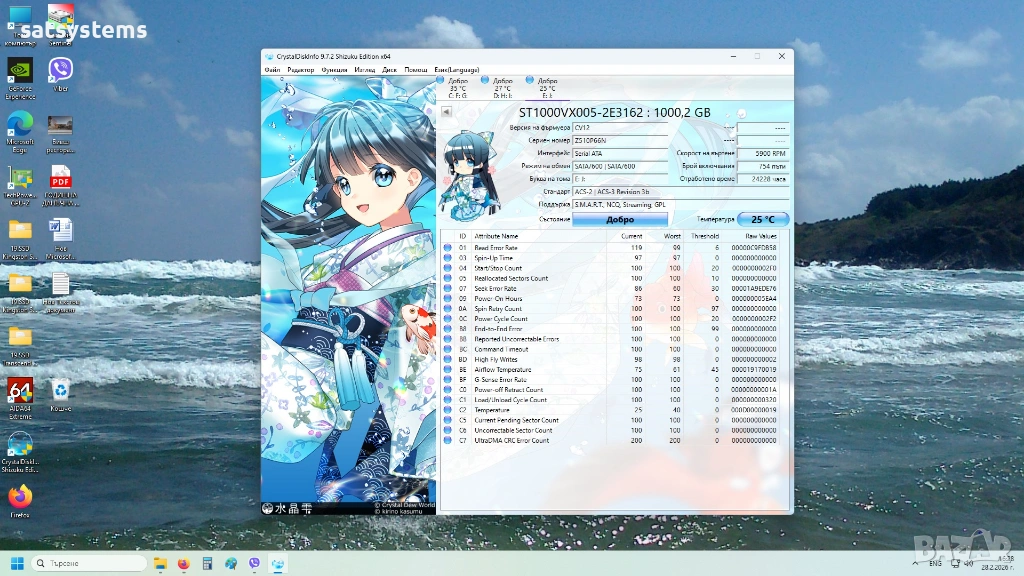Open the Viber desktop shortcut

pyautogui.click(x=60, y=73)
